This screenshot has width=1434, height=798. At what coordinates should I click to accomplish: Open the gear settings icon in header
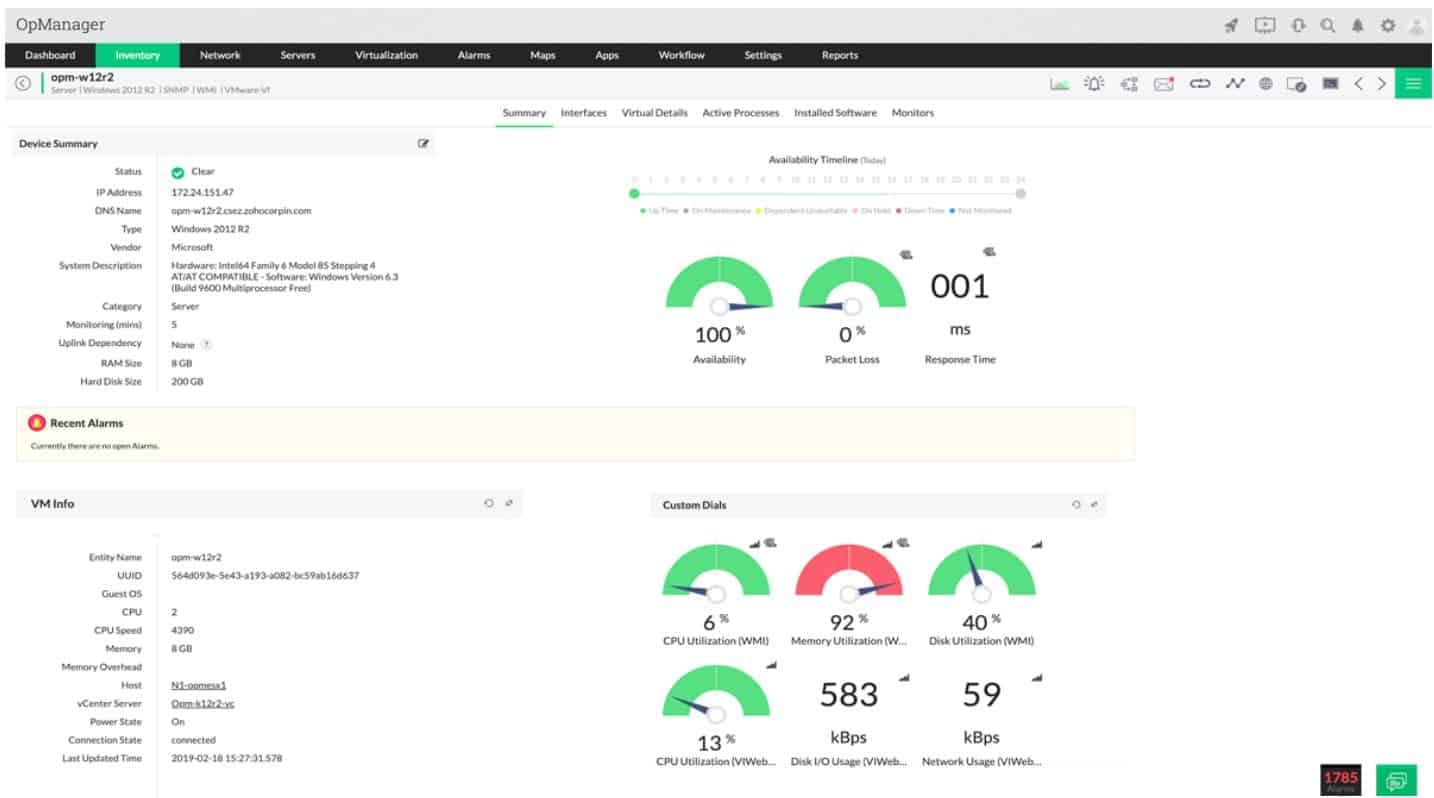(1387, 26)
